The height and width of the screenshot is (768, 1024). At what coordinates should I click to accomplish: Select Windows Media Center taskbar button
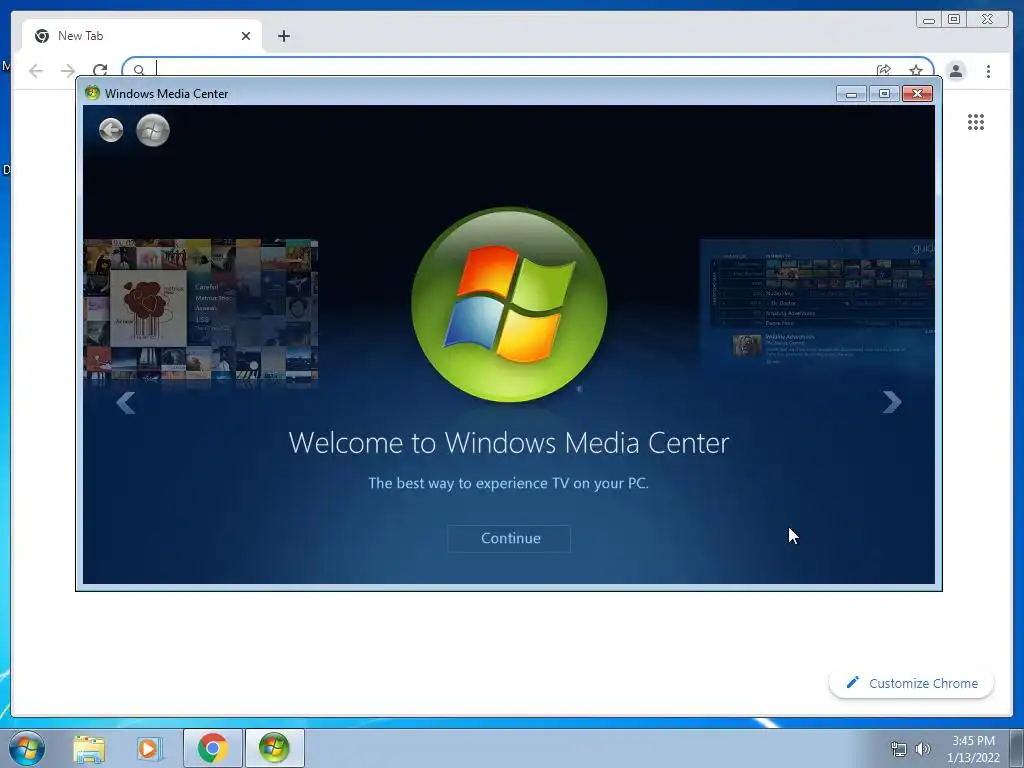coord(275,748)
